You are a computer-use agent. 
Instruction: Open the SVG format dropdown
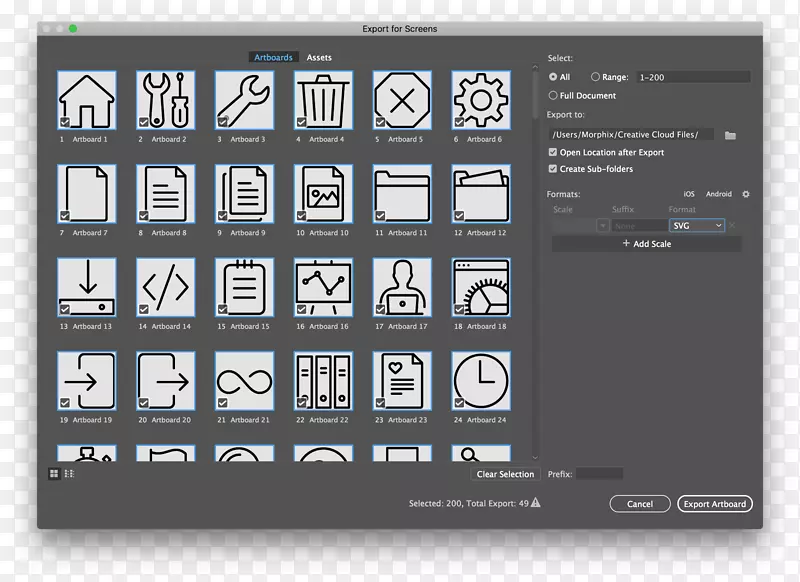pos(697,226)
